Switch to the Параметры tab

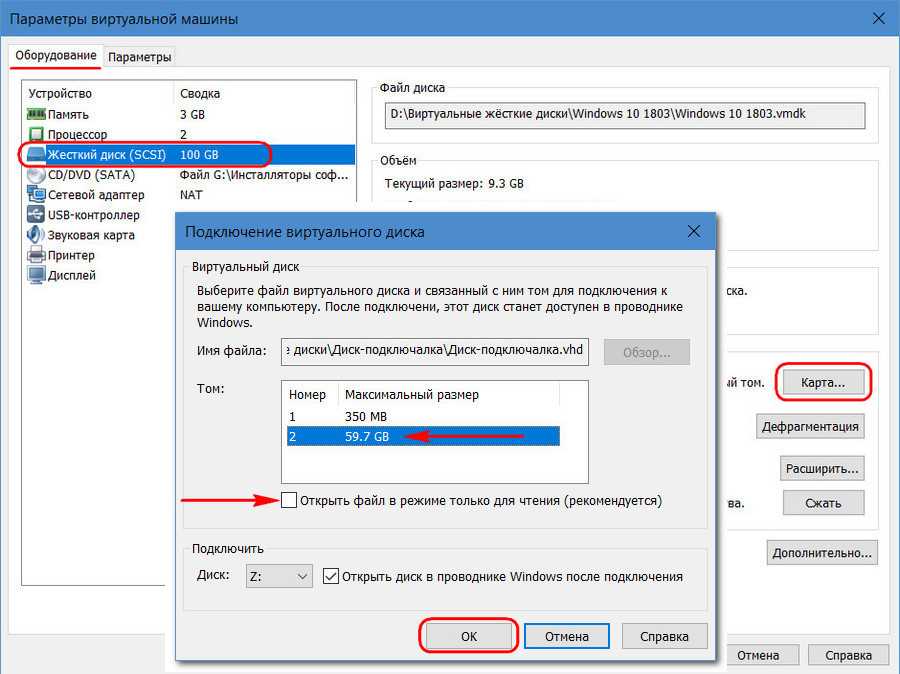(139, 57)
